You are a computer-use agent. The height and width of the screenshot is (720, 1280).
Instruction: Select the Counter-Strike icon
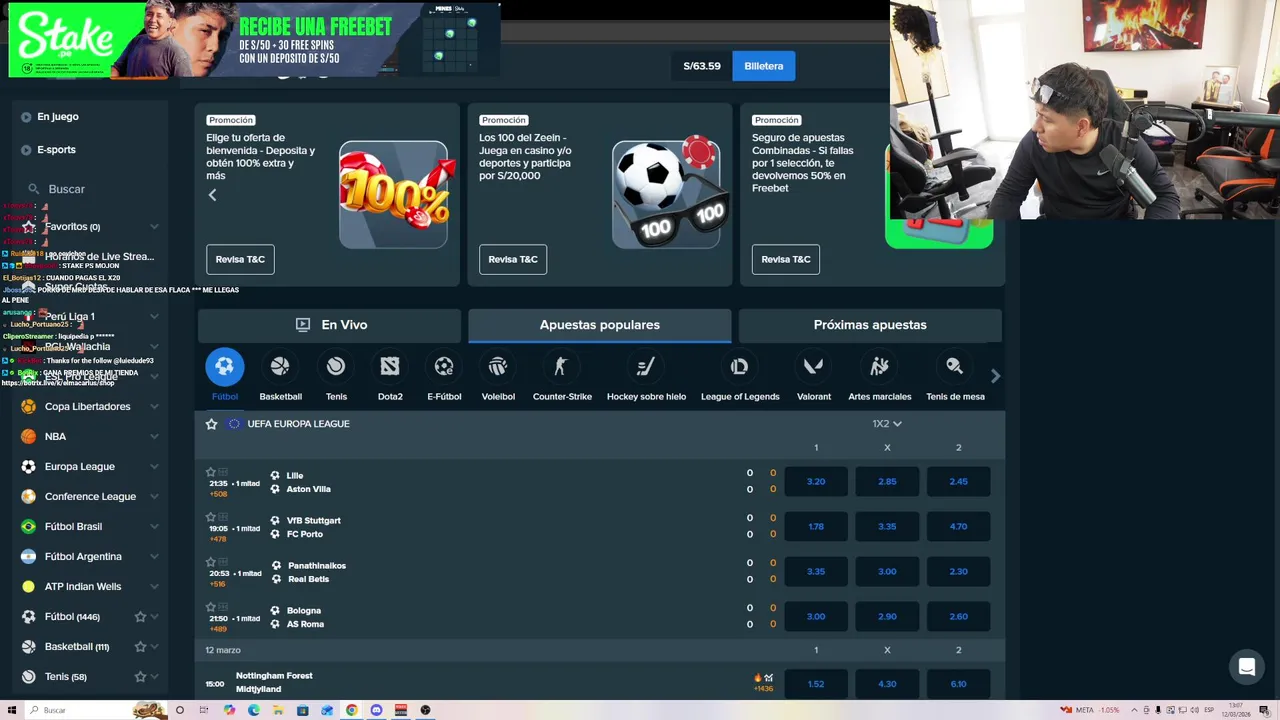click(561, 367)
